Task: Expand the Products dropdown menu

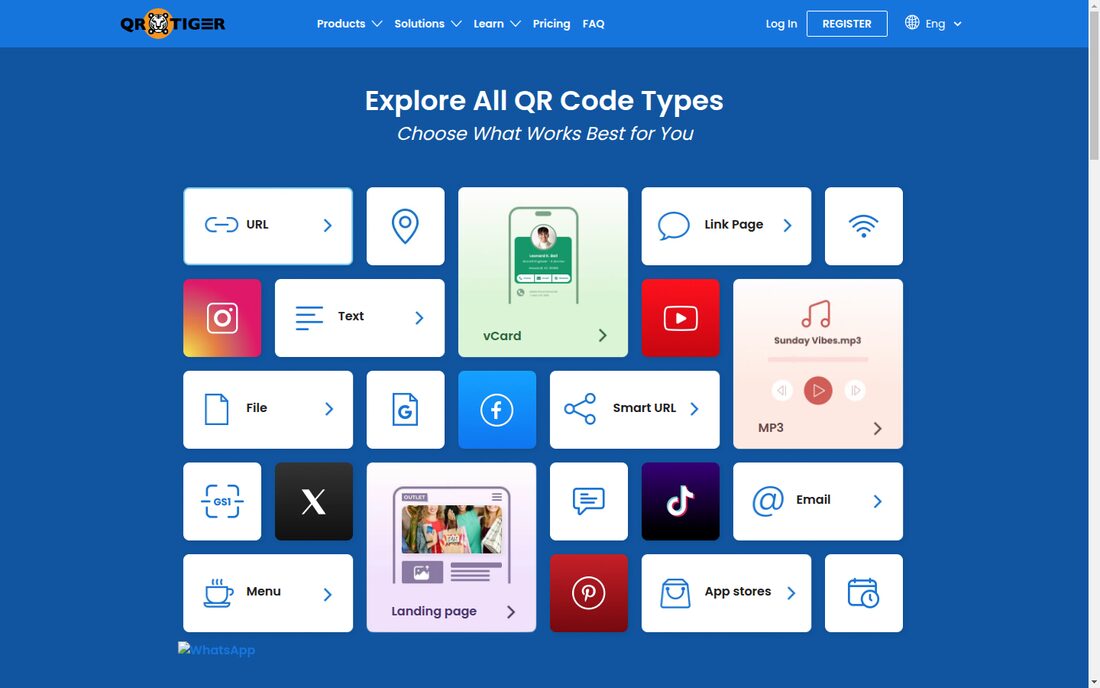Action: coord(349,23)
